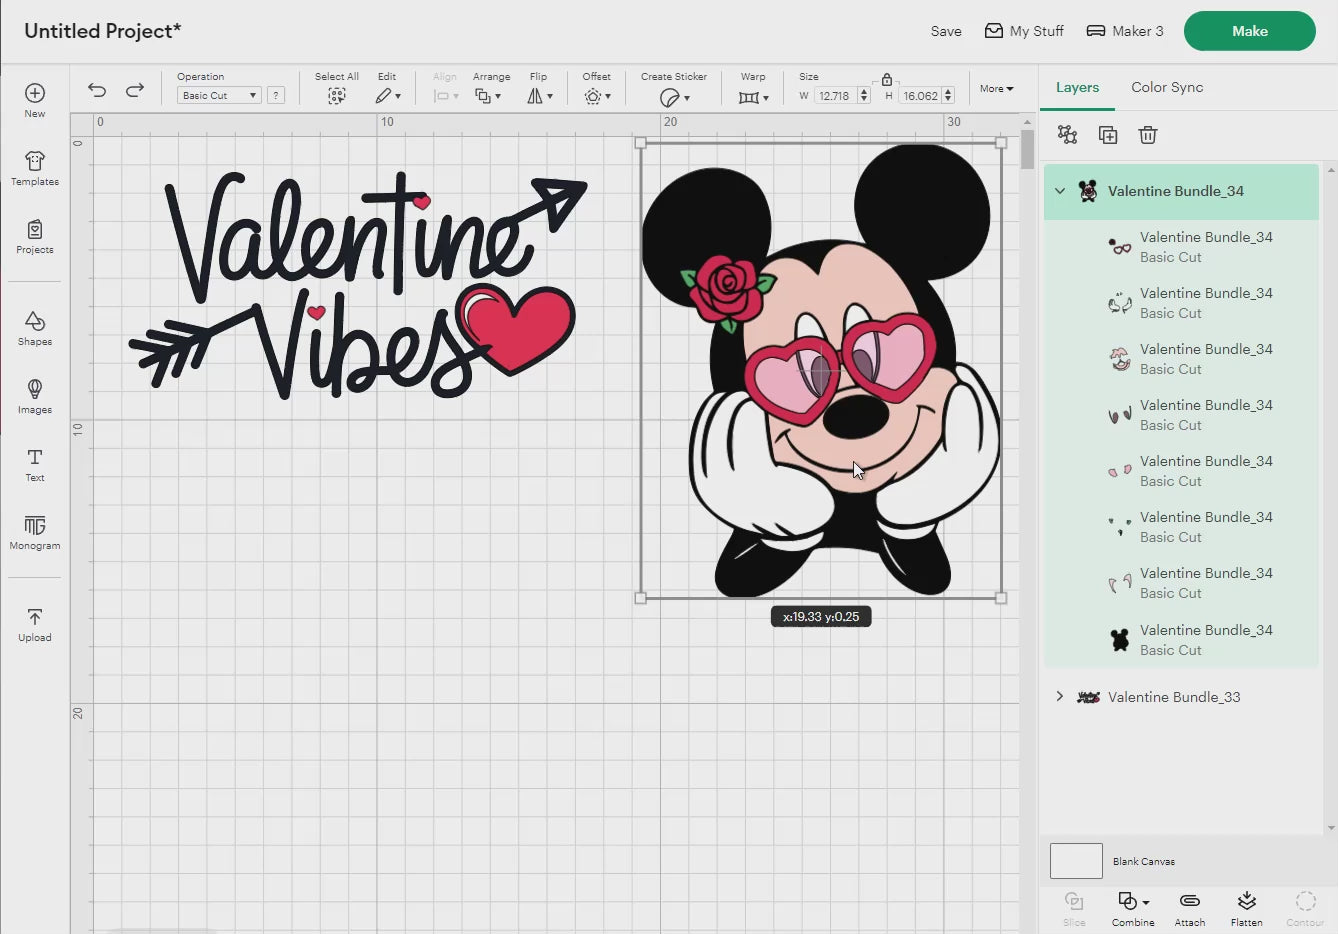1338x934 pixels.
Task: Click the Select All icon
Action: tap(337, 96)
